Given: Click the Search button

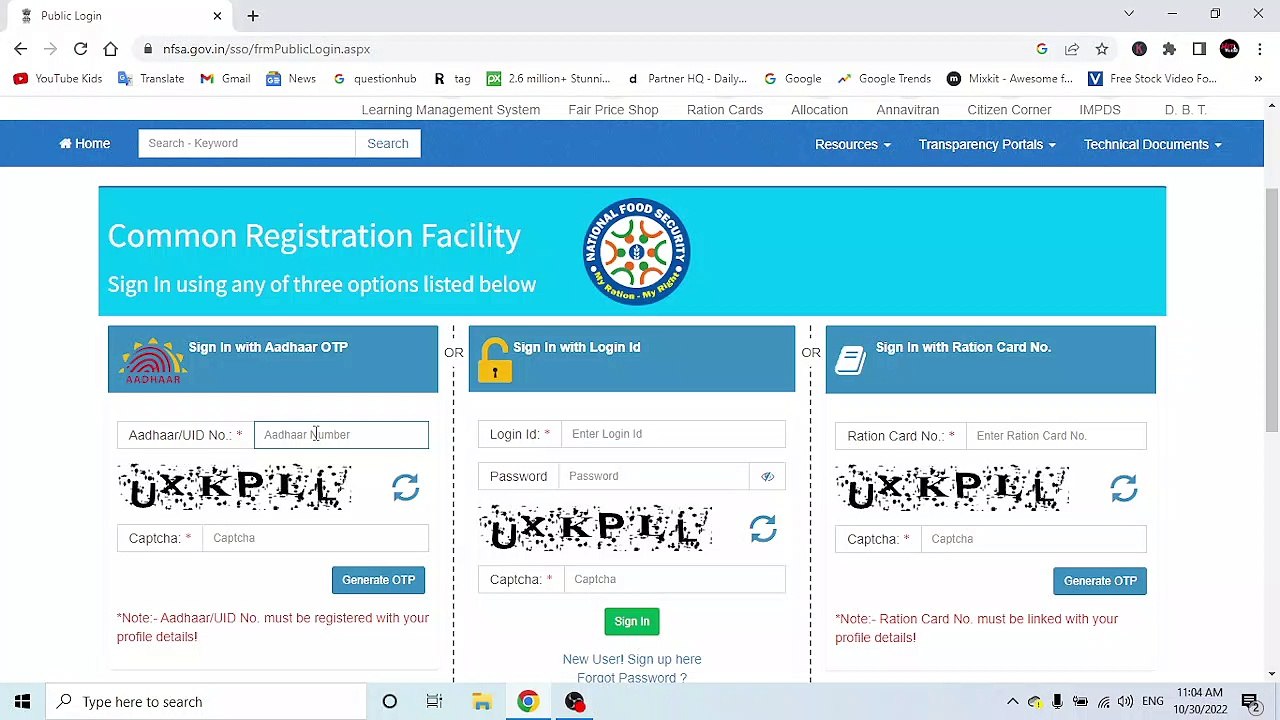Looking at the screenshot, I should pyautogui.click(x=388, y=144).
